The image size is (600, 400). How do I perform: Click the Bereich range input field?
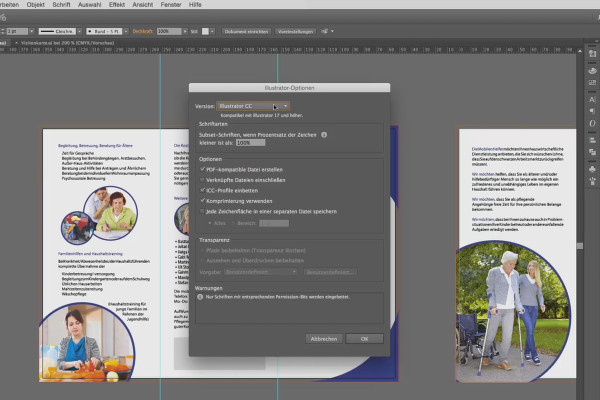(274, 223)
